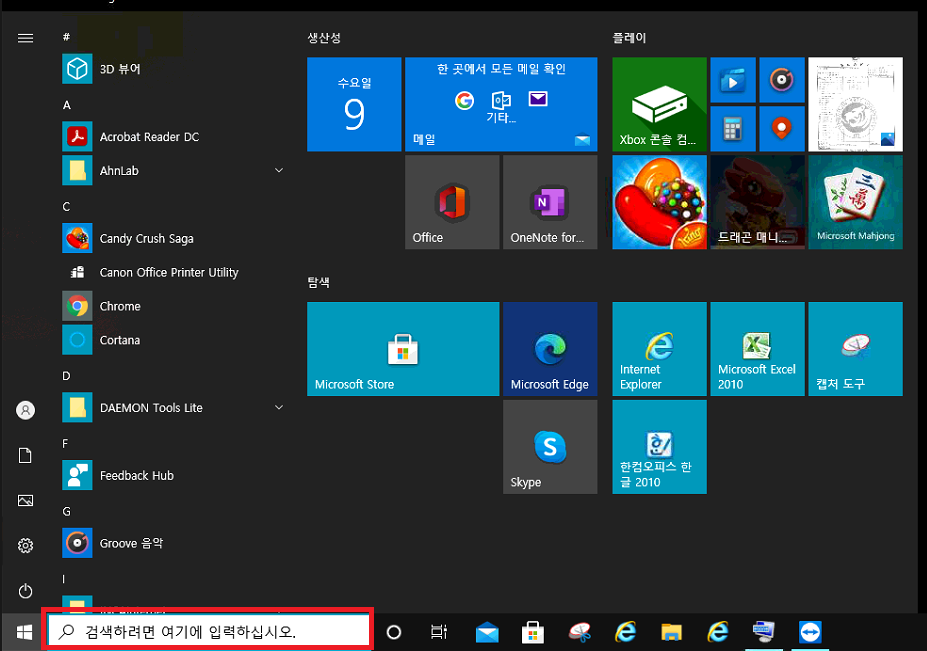Open Pictures icon in Start sidebar
Viewport: 927px width, 651px height.
click(x=25, y=501)
